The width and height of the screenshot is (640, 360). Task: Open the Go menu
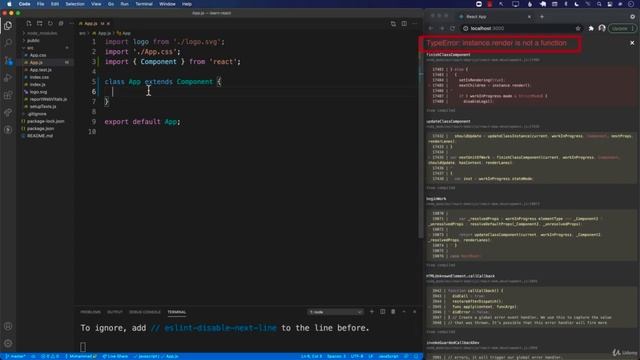[x=111, y=4]
